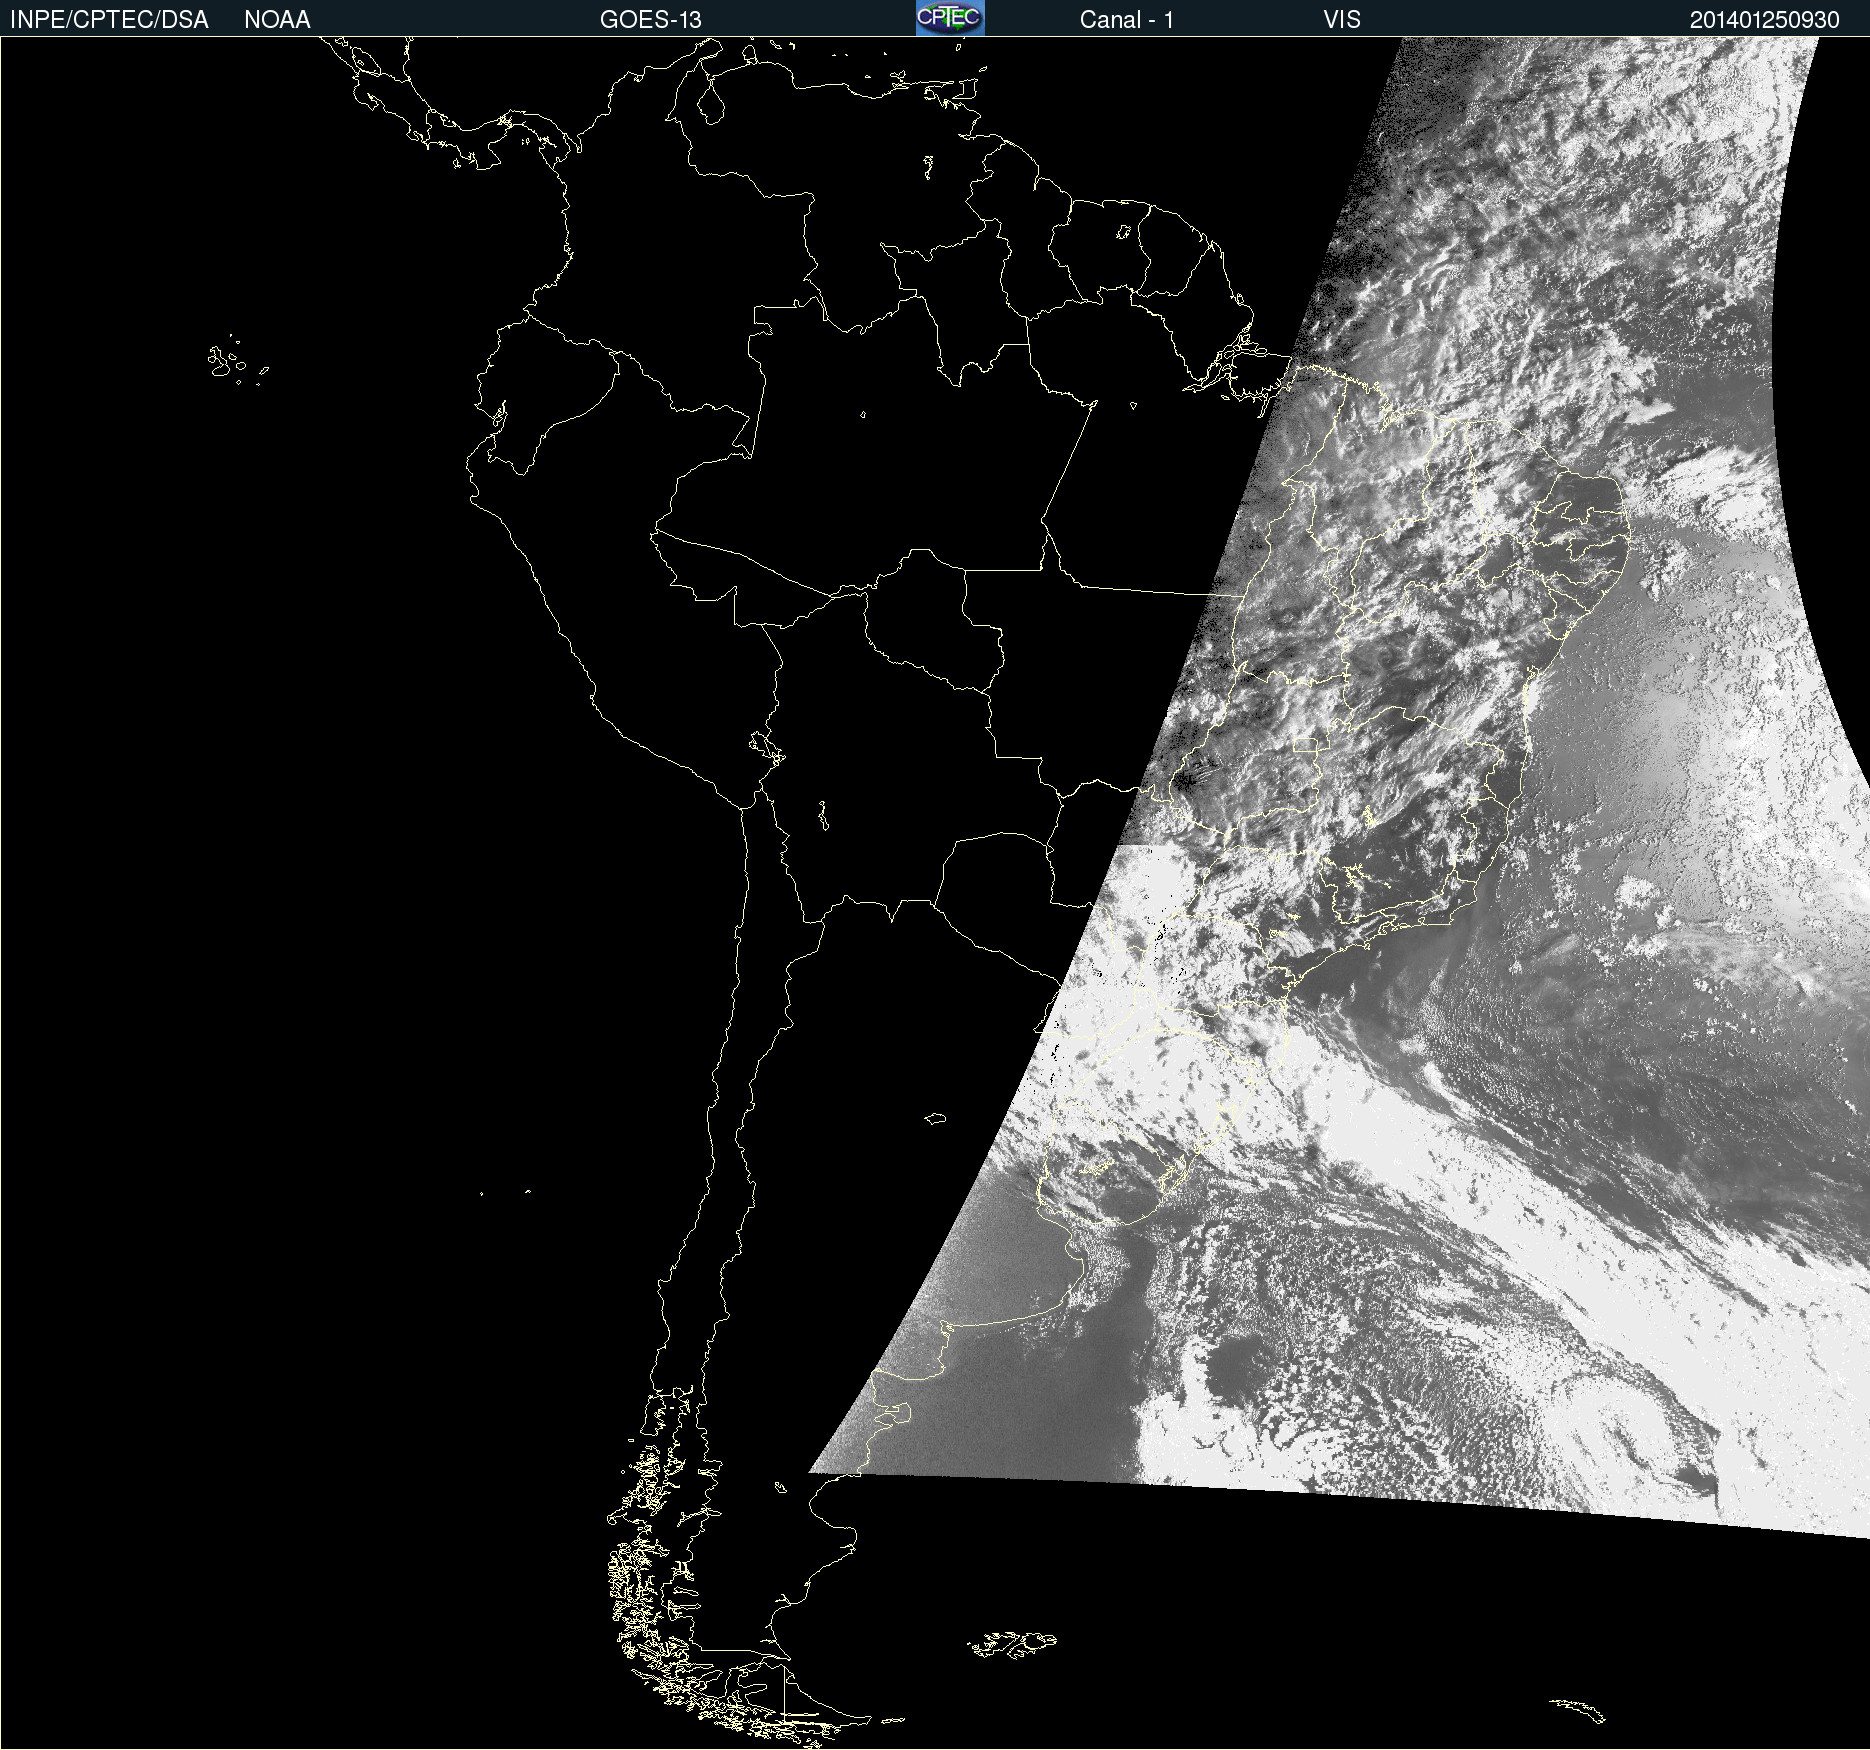
Task: Click the CPTEC logo in the header
Action: [950, 18]
